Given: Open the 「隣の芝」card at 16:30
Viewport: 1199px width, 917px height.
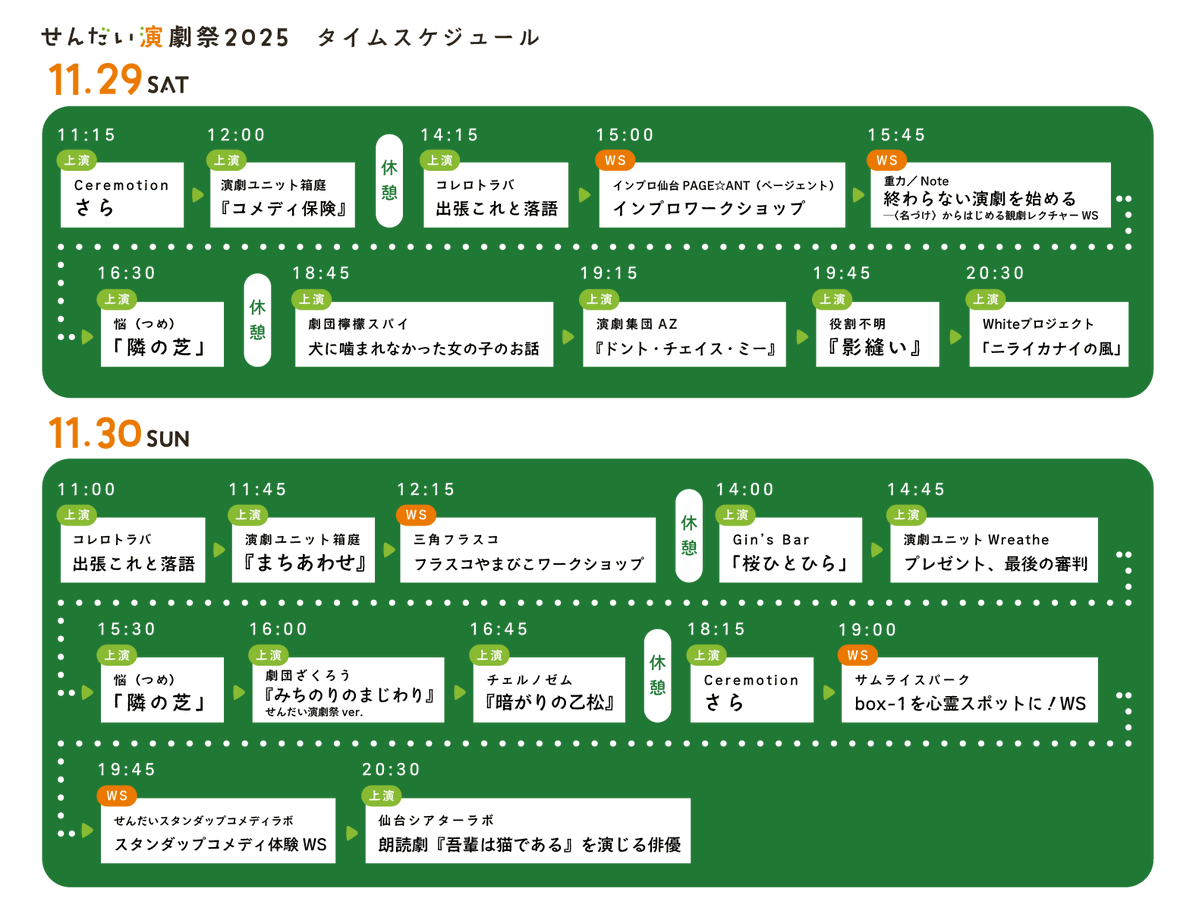Looking at the screenshot, I should pyautogui.click(x=162, y=334).
